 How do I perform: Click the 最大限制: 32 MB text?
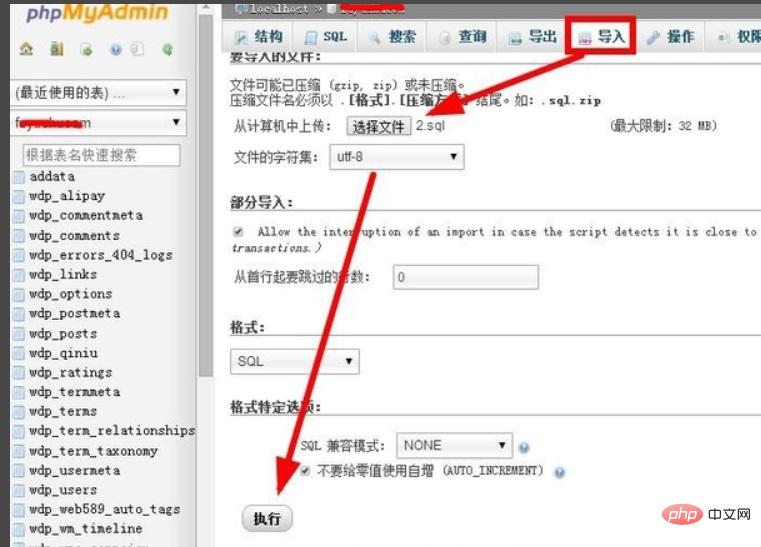click(x=663, y=126)
